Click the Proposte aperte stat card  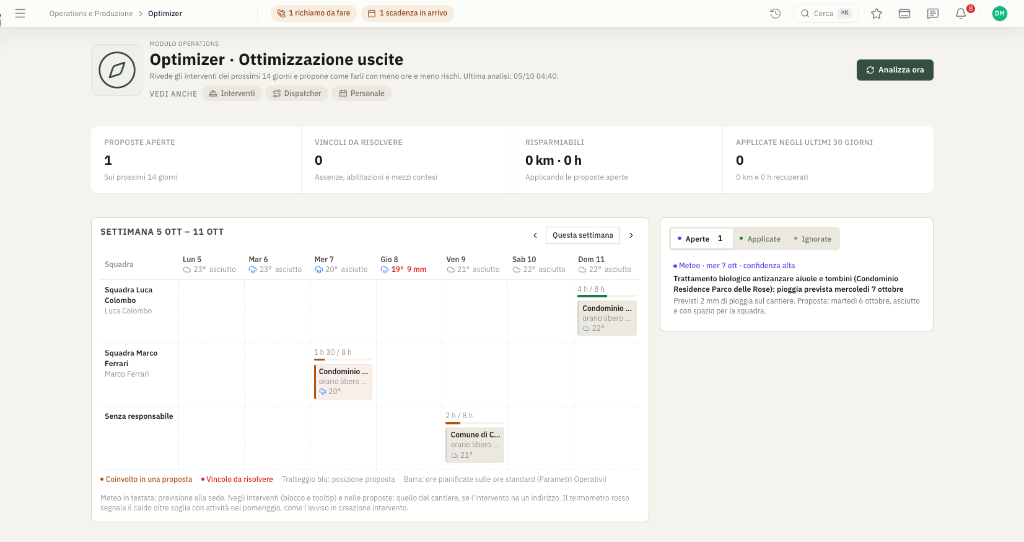[x=196, y=160]
